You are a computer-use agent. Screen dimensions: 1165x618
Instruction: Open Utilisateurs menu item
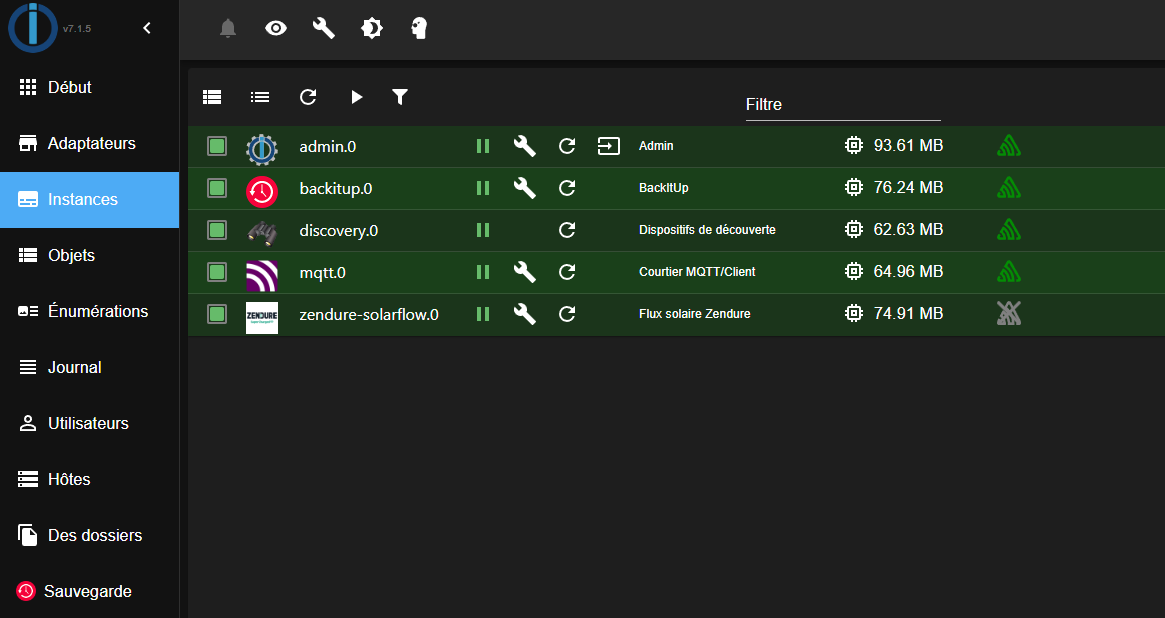(89, 423)
